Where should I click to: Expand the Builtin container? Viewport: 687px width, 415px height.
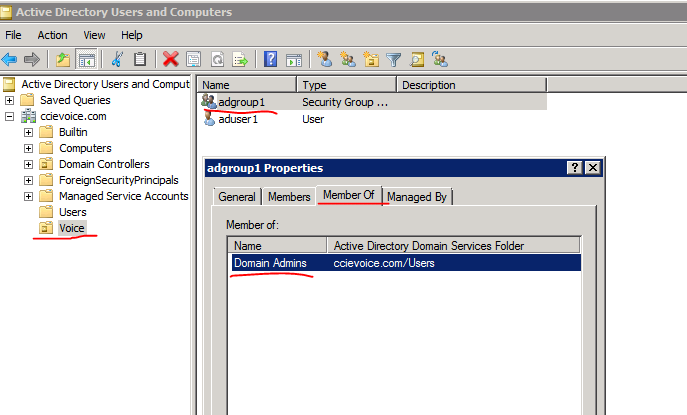tap(28, 132)
